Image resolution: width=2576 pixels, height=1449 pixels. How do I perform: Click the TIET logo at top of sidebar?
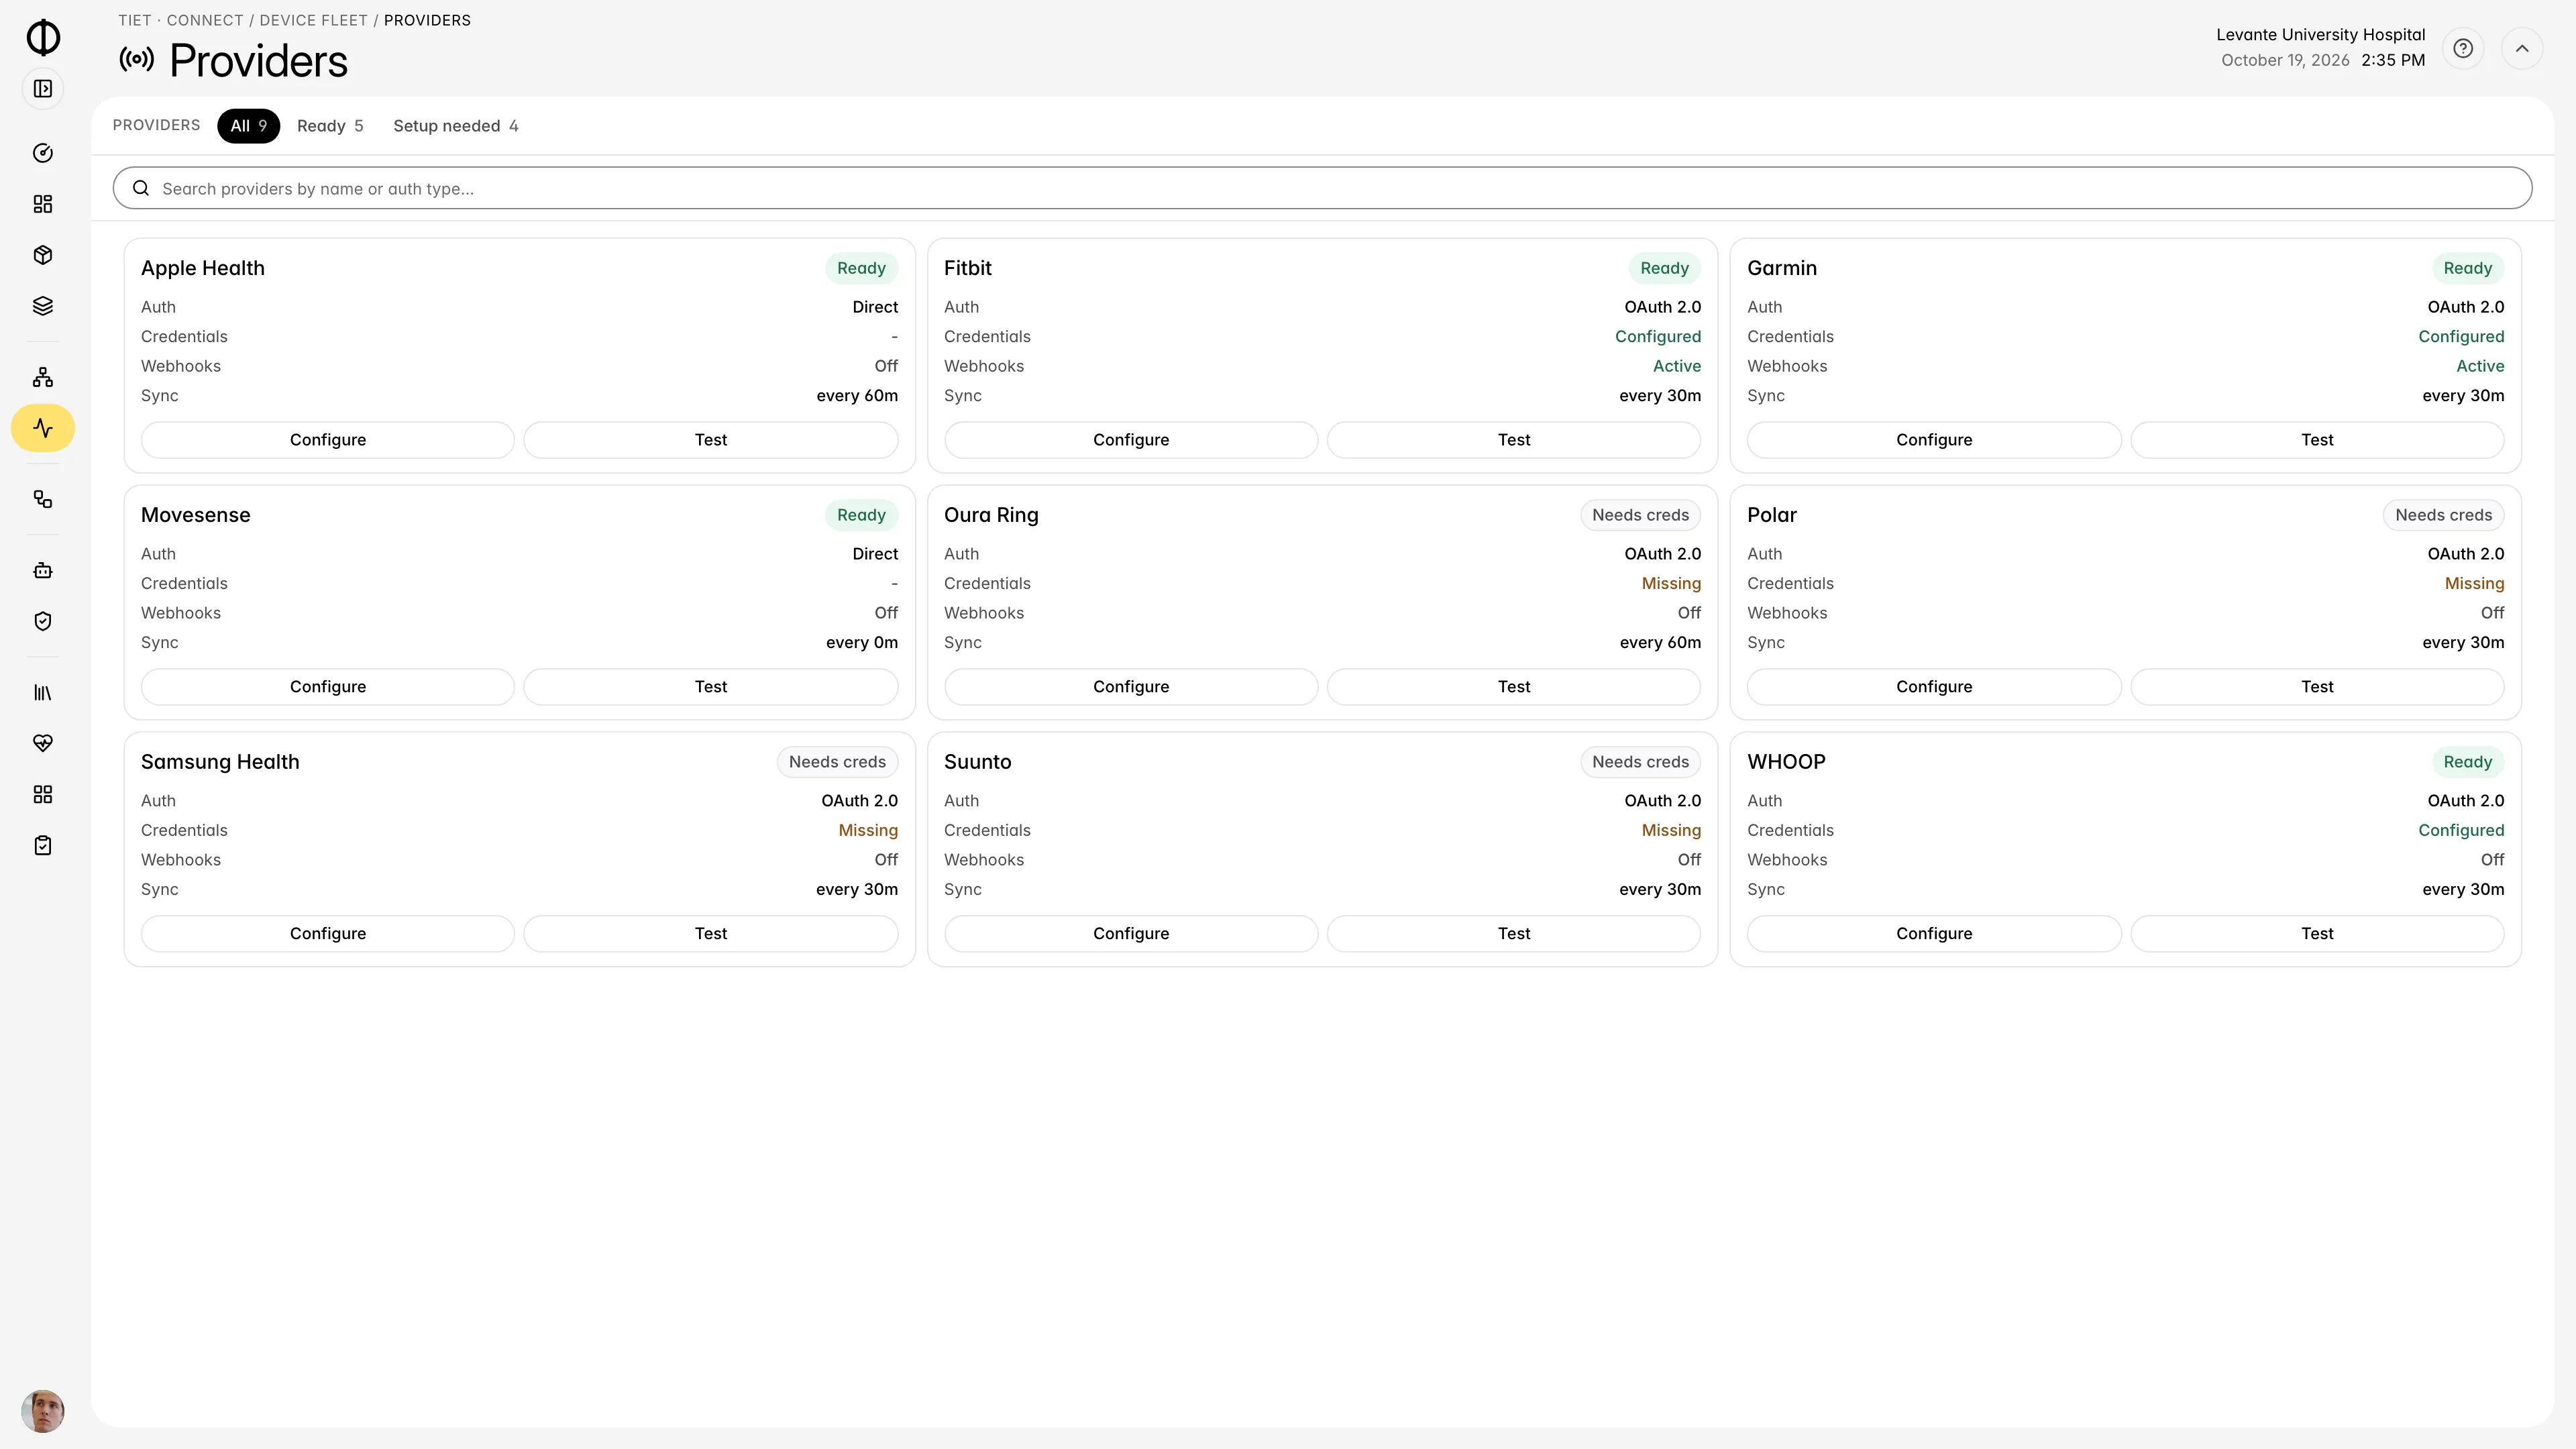coord(43,37)
